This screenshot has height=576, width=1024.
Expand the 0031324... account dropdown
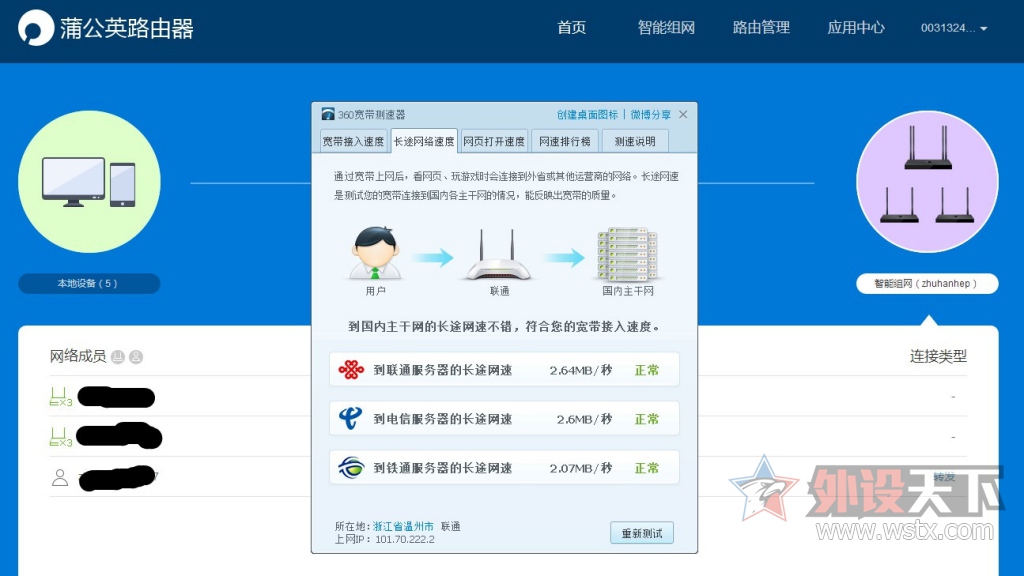[953, 28]
